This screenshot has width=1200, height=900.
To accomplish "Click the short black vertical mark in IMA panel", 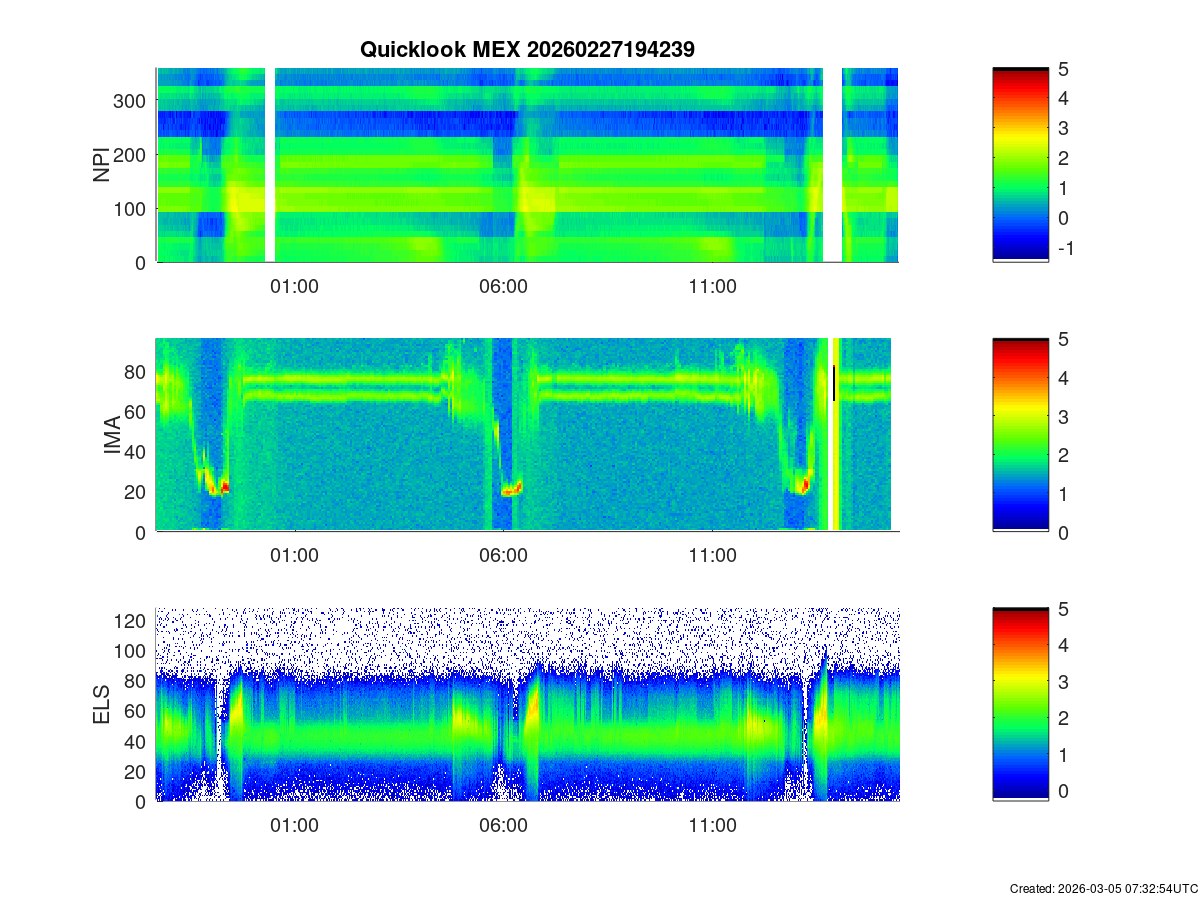I will tap(833, 383).
